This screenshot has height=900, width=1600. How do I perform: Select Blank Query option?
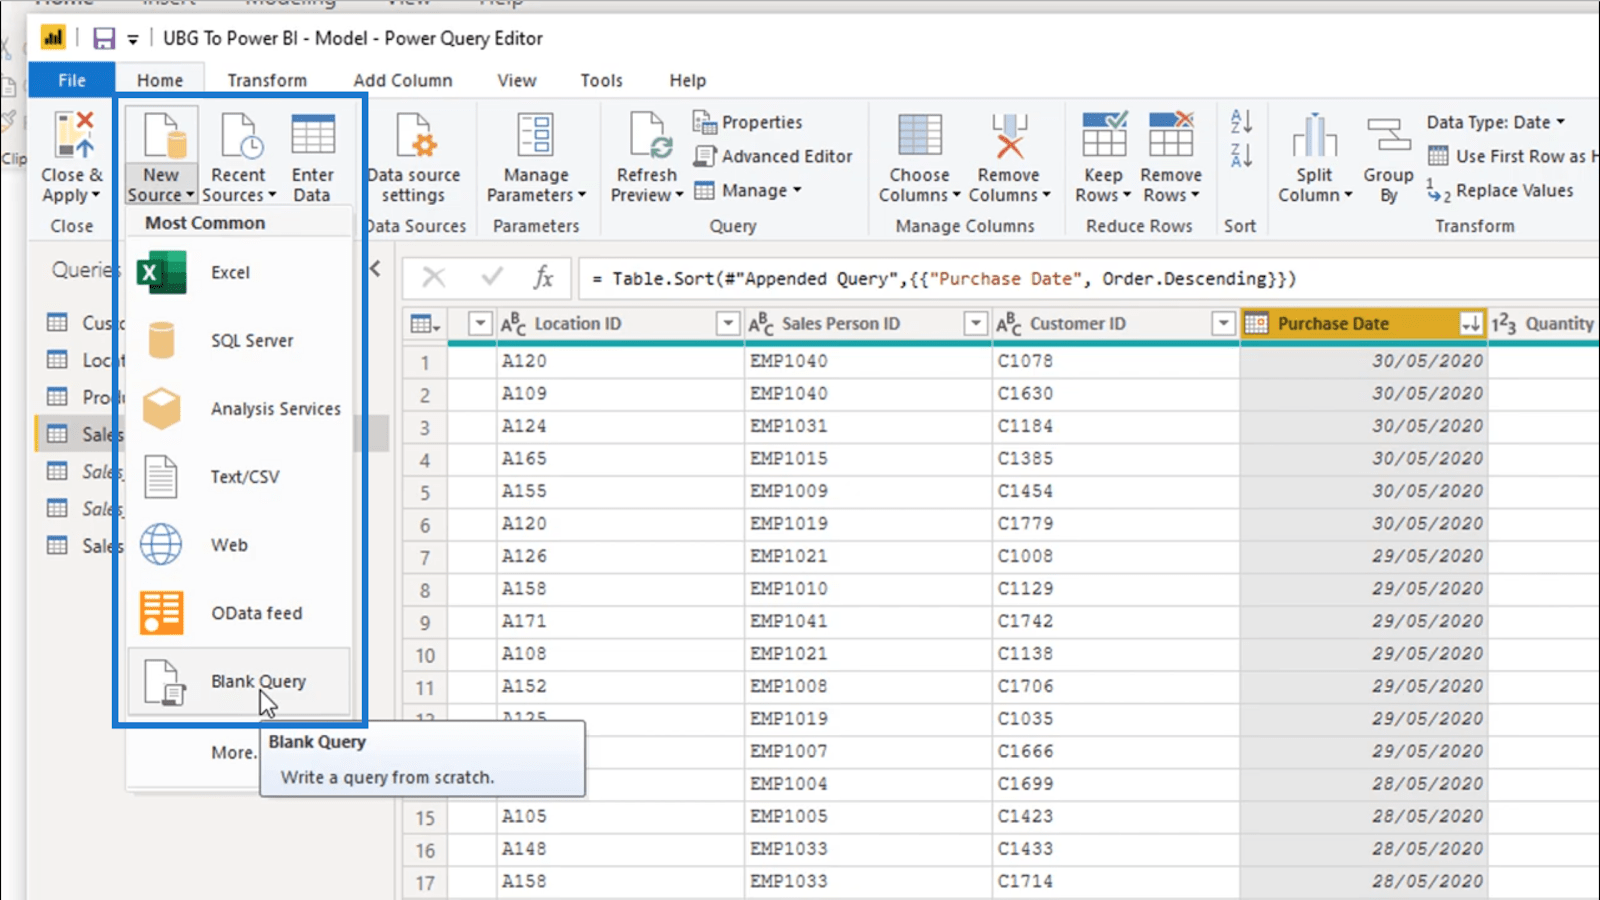pos(239,682)
